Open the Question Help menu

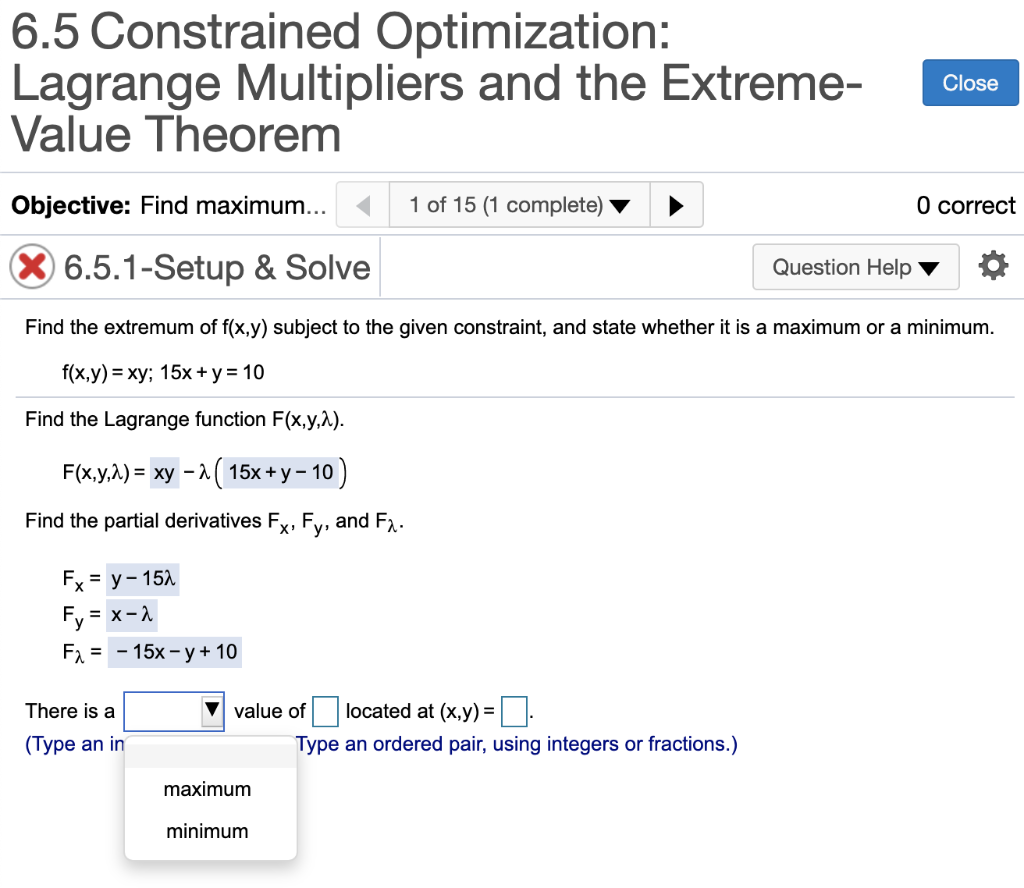855,267
